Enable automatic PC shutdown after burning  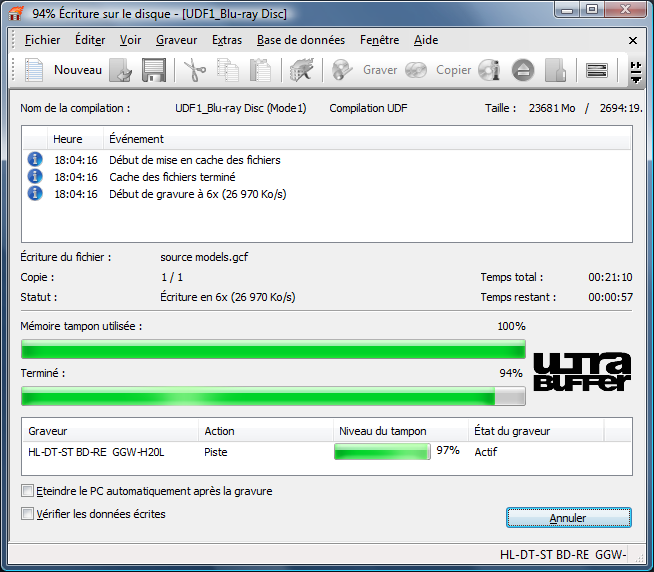point(27,491)
